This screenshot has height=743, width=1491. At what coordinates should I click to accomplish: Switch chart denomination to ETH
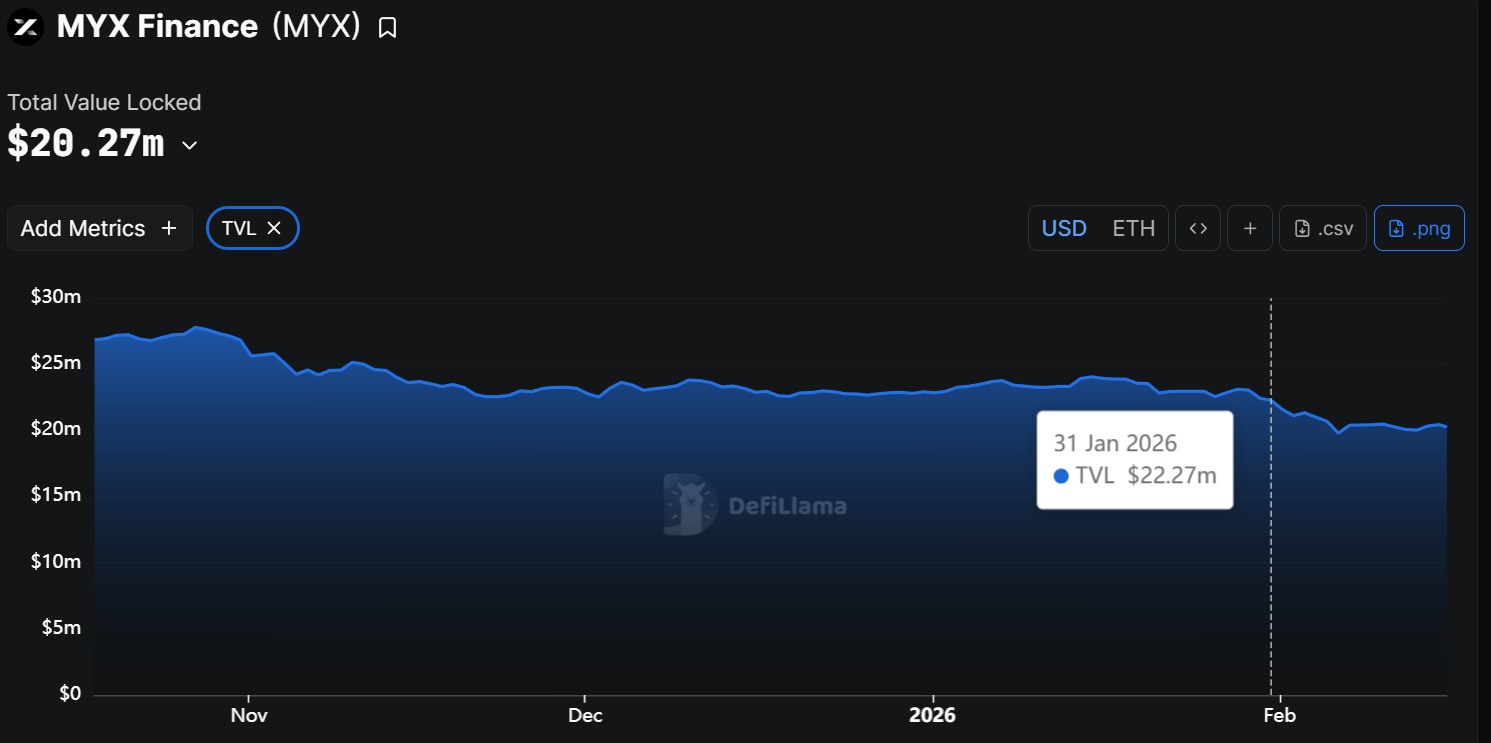click(x=1134, y=228)
